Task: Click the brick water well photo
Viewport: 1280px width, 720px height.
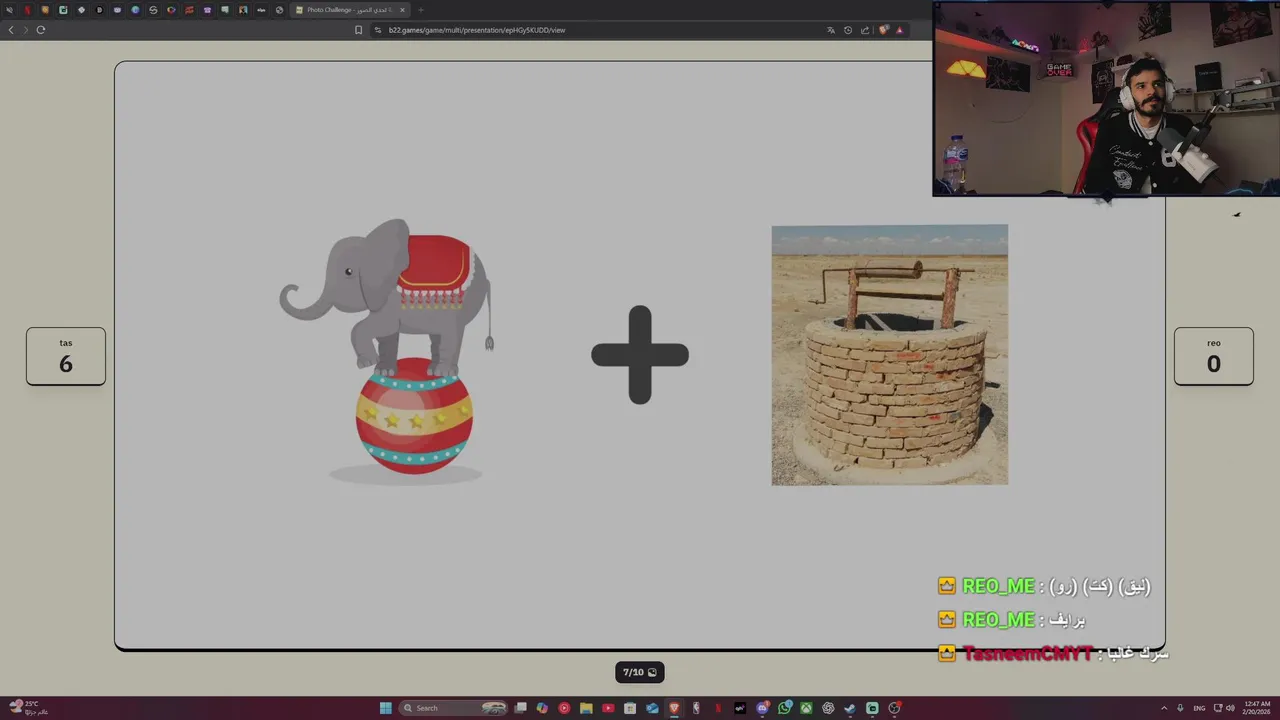Action: pos(890,355)
